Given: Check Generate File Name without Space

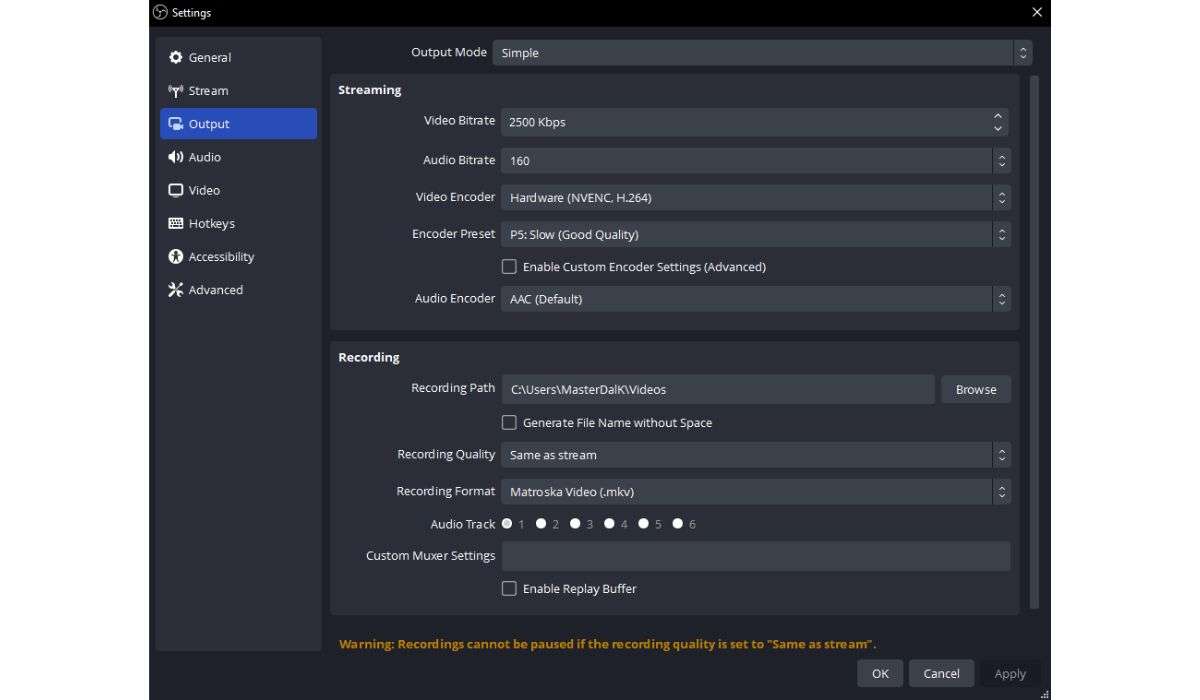Looking at the screenshot, I should (510, 422).
